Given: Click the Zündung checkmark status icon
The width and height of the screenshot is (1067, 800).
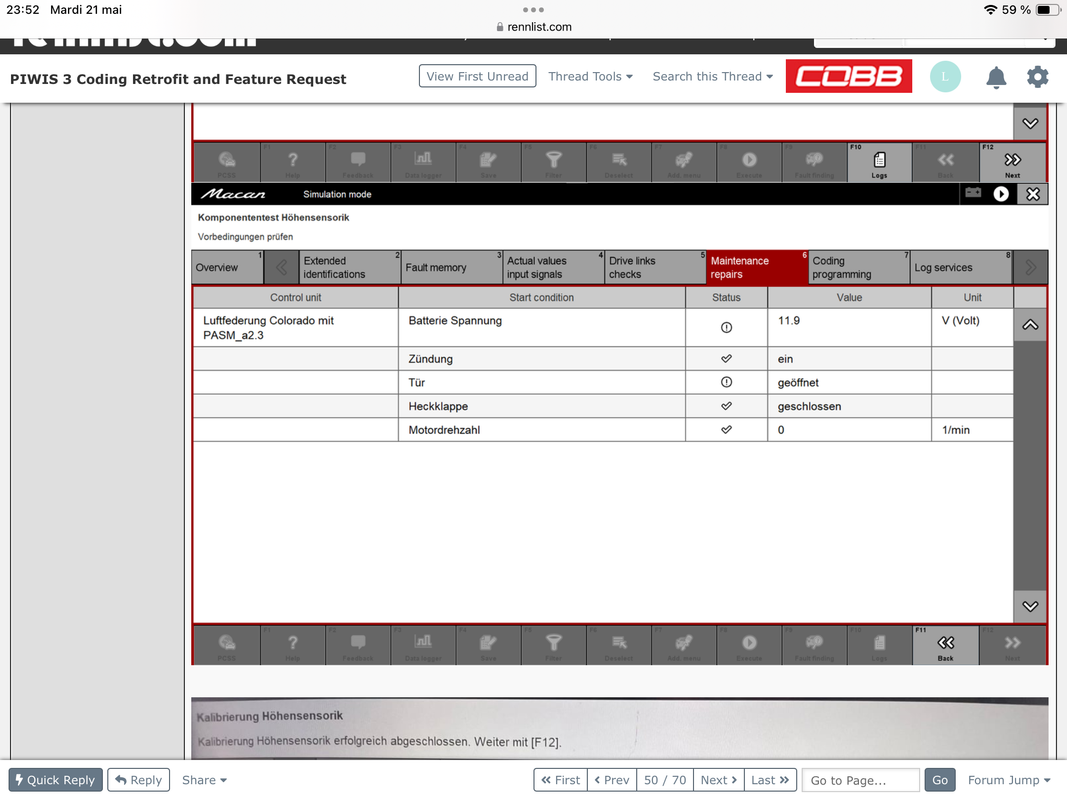Looking at the screenshot, I should (x=726, y=359).
